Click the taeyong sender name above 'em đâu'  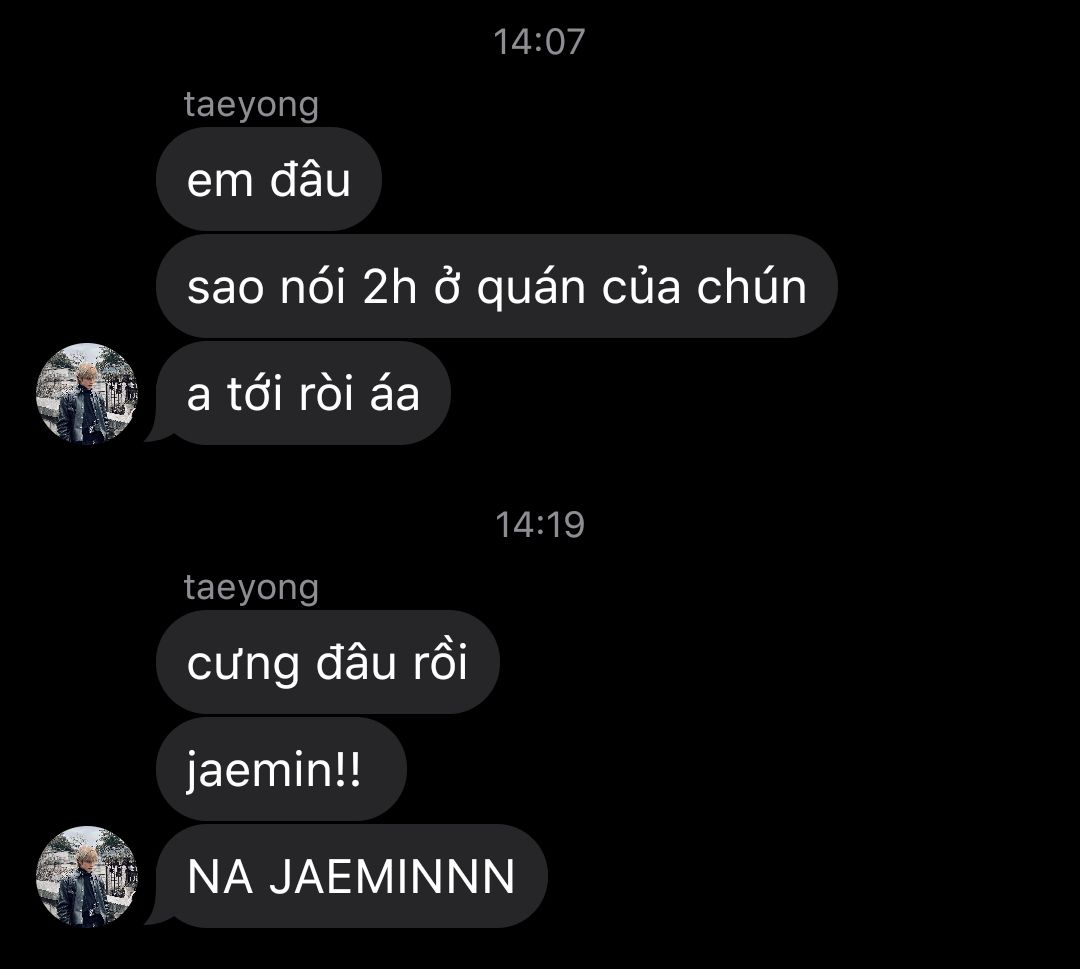tap(251, 105)
